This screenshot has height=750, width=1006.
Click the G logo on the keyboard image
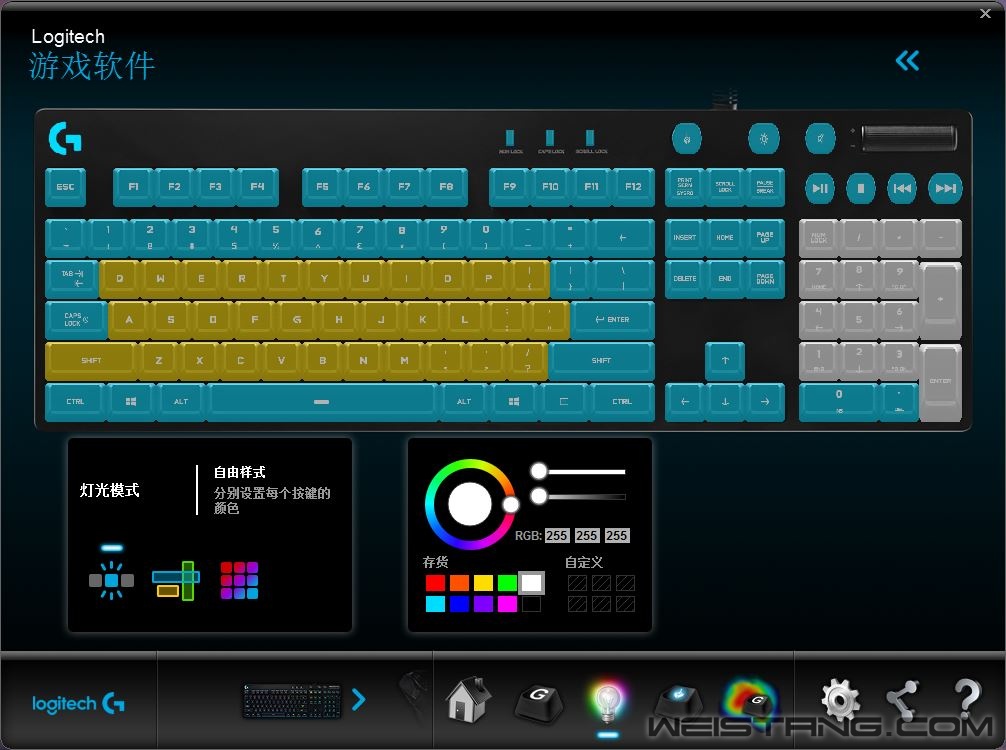[65, 139]
